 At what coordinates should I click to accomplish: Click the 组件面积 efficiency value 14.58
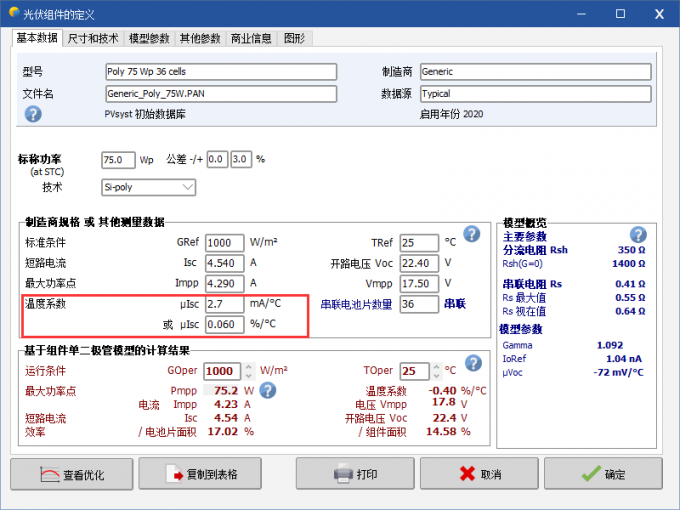[441, 432]
